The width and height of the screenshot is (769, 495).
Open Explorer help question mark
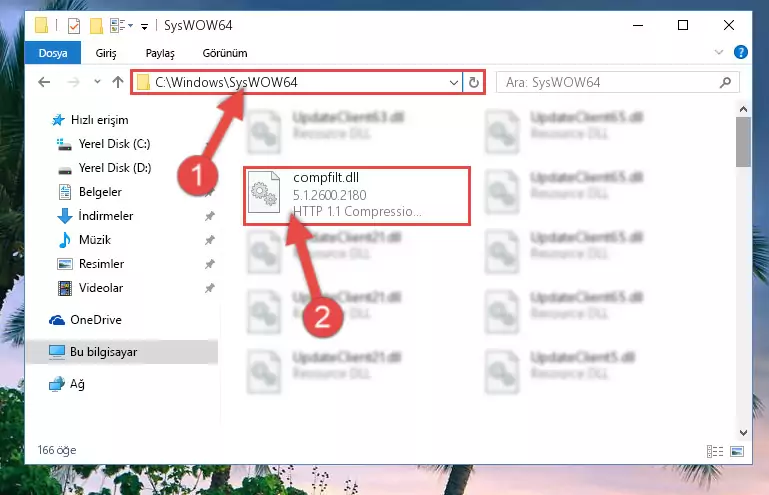(741, 52)
